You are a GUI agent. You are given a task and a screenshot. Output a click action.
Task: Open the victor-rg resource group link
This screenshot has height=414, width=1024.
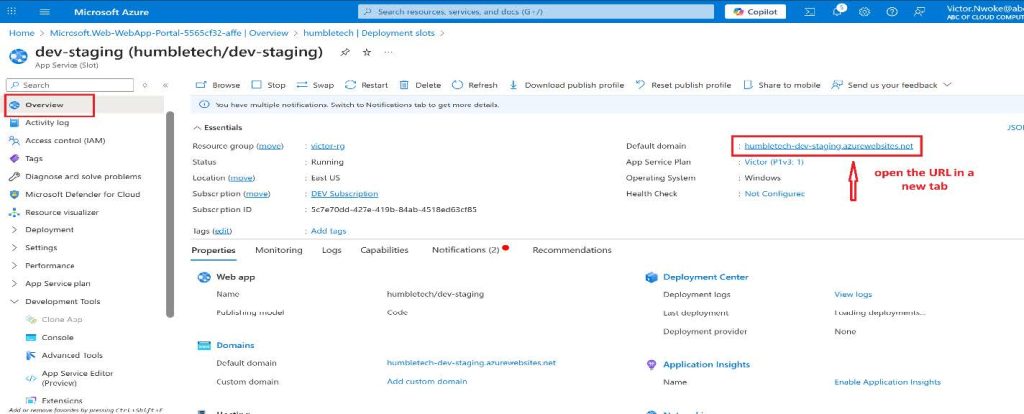point(327,146)
